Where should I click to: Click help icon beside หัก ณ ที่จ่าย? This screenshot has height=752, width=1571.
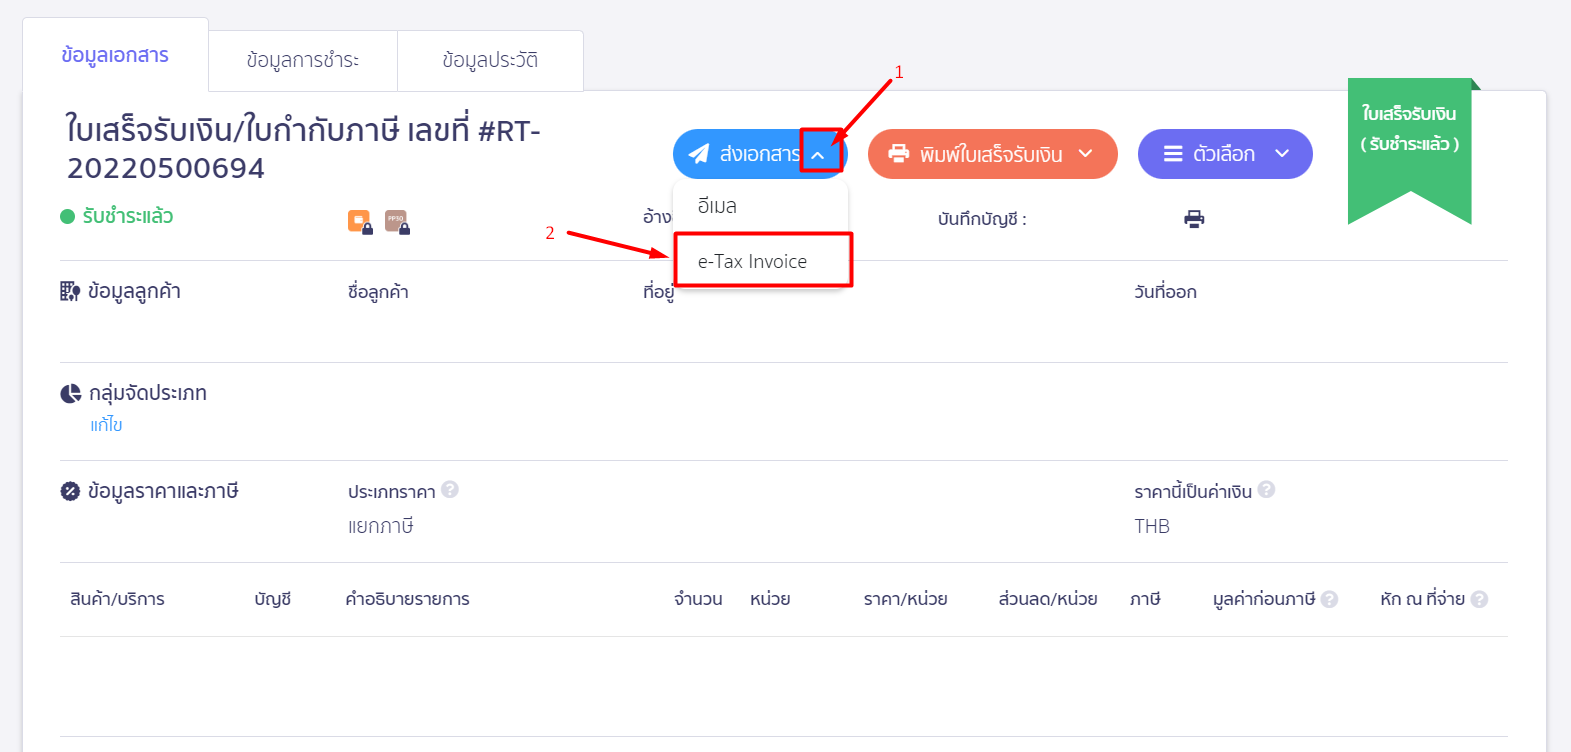click(x=1479, y=599)
